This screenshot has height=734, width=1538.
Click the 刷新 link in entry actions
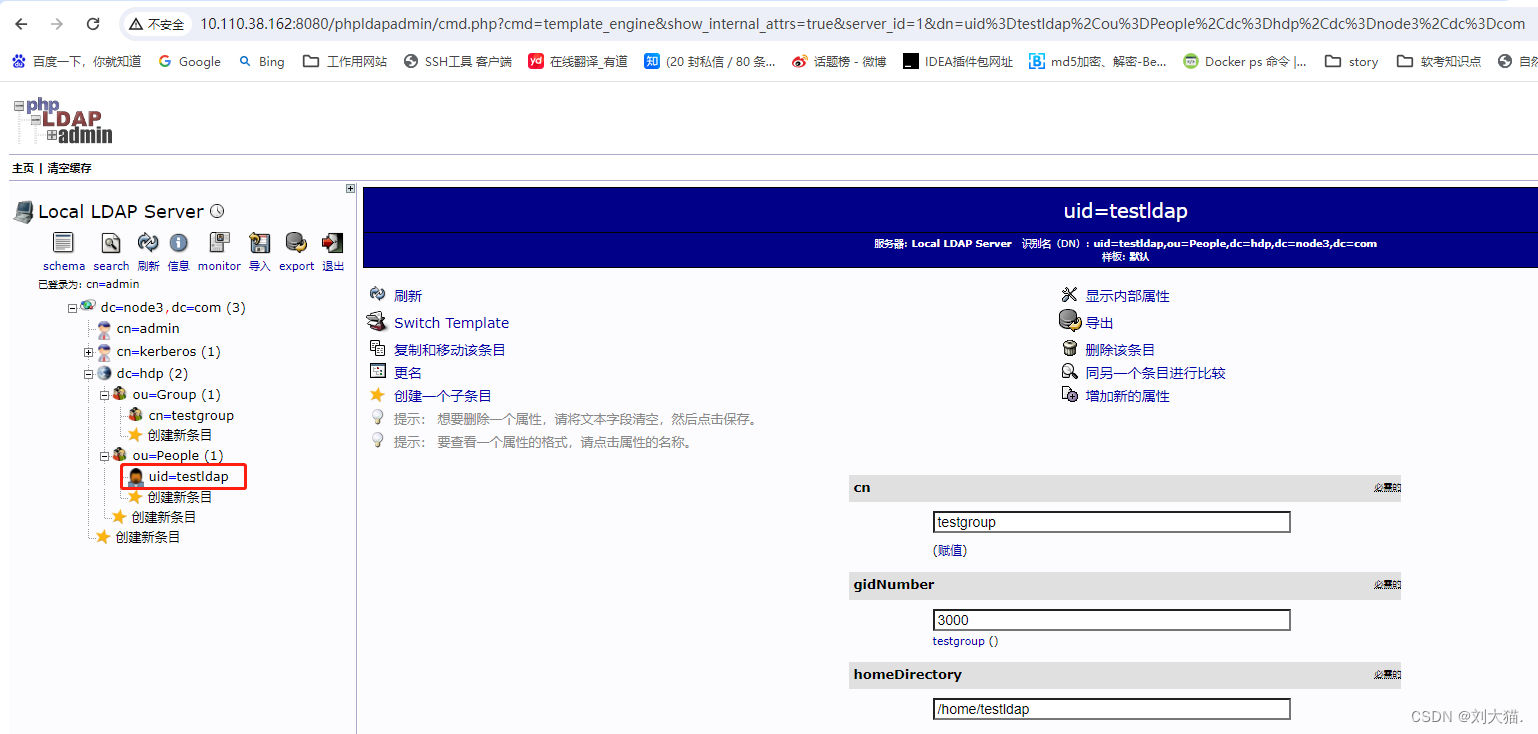(x=408, y=296)
